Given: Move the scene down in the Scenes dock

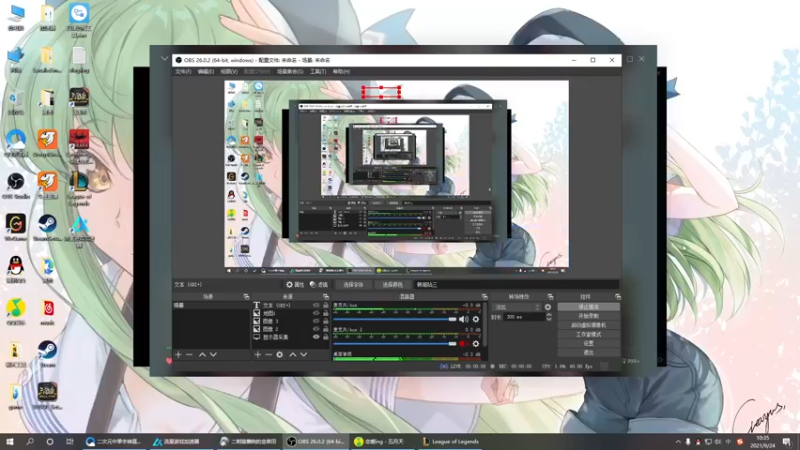Looking at the screenshot, I should coord(213,354).
